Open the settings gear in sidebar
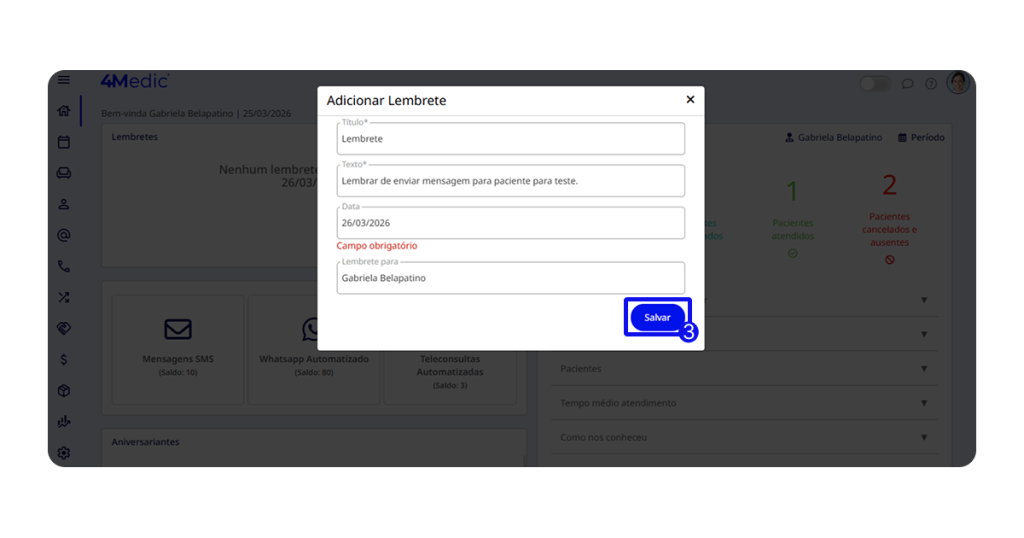The width and height of the screenshot is (1024, 538). click(x=64, y=453)
